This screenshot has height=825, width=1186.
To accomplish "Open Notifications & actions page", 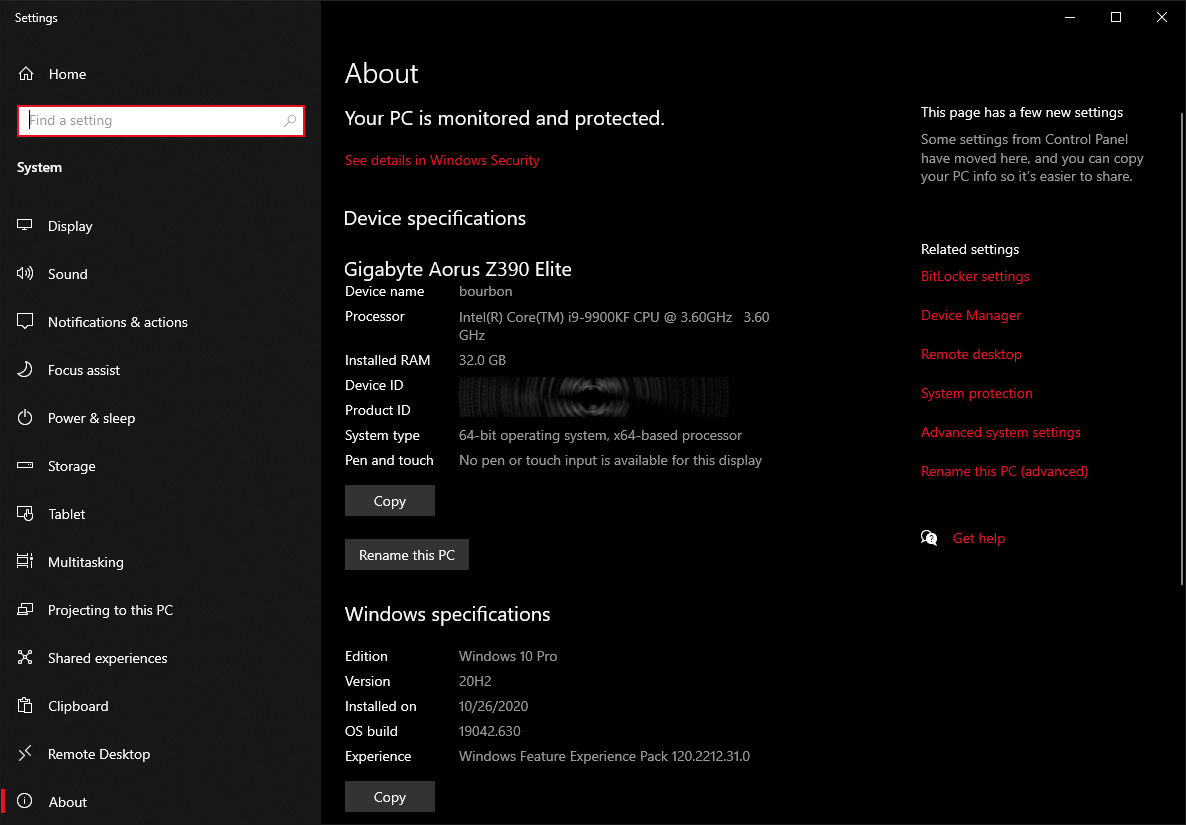I will (160, 322).
